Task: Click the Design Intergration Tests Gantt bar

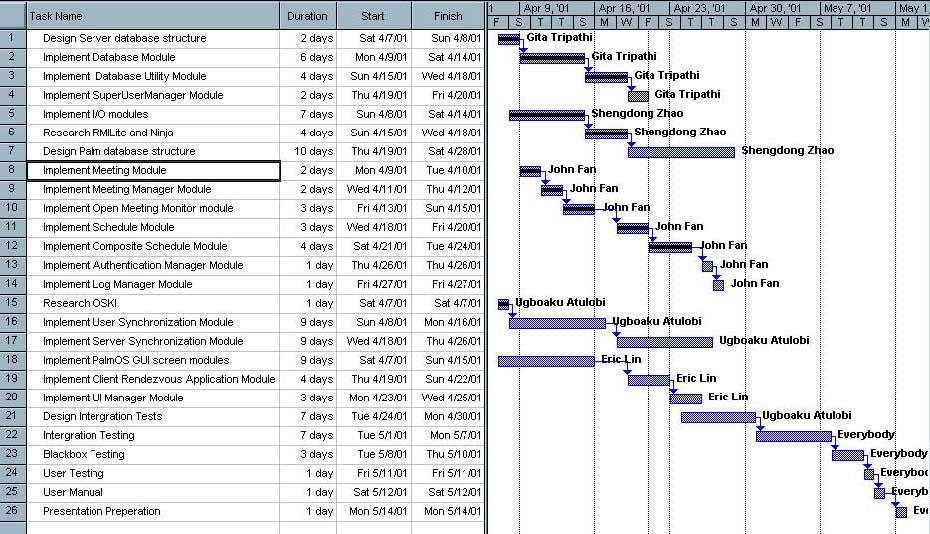Action: coord(718,417)
